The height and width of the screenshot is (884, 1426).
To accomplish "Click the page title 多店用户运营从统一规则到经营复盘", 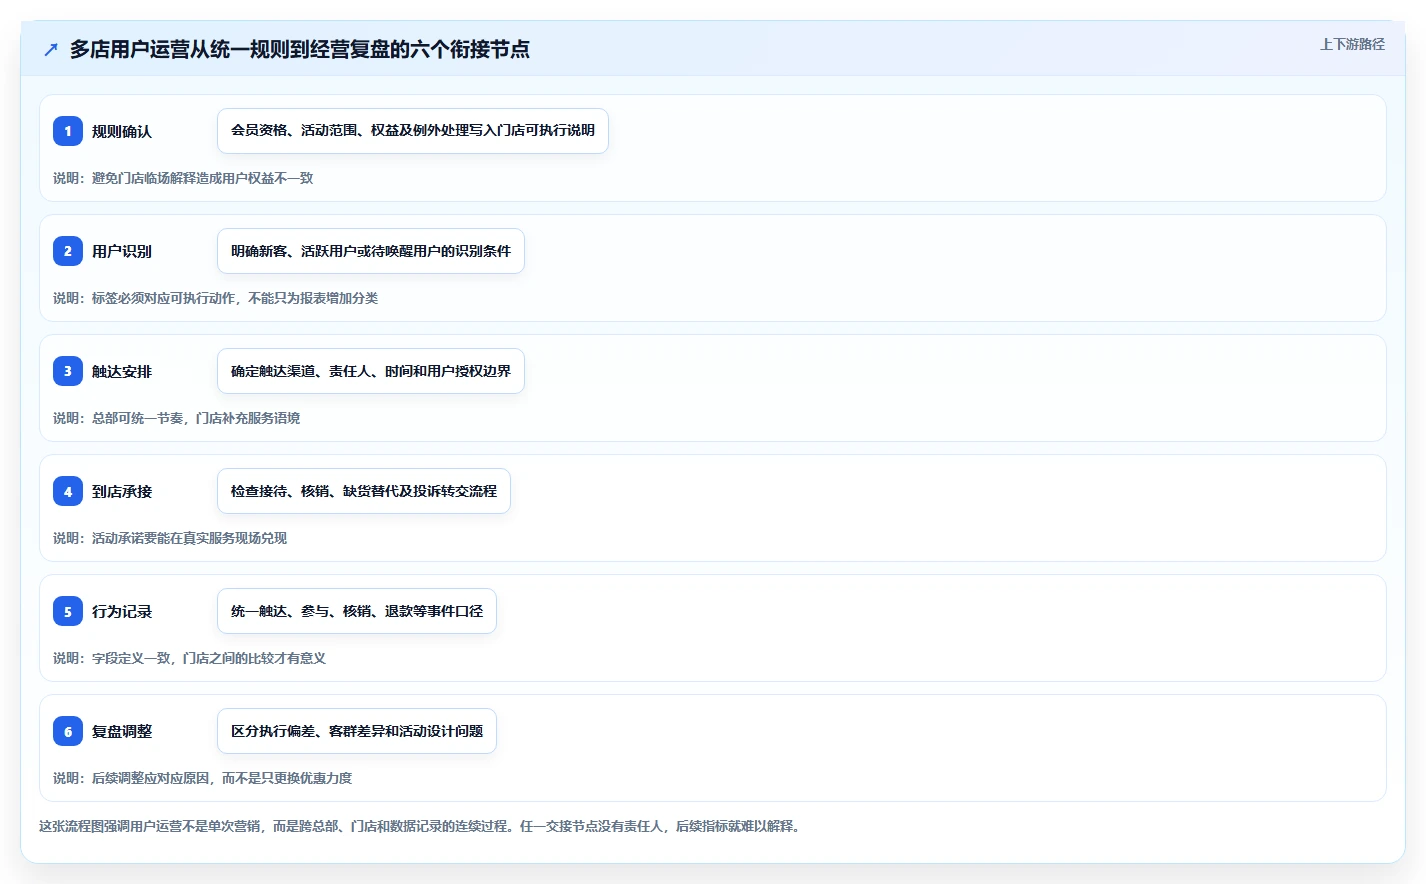I will pos(300,49).
